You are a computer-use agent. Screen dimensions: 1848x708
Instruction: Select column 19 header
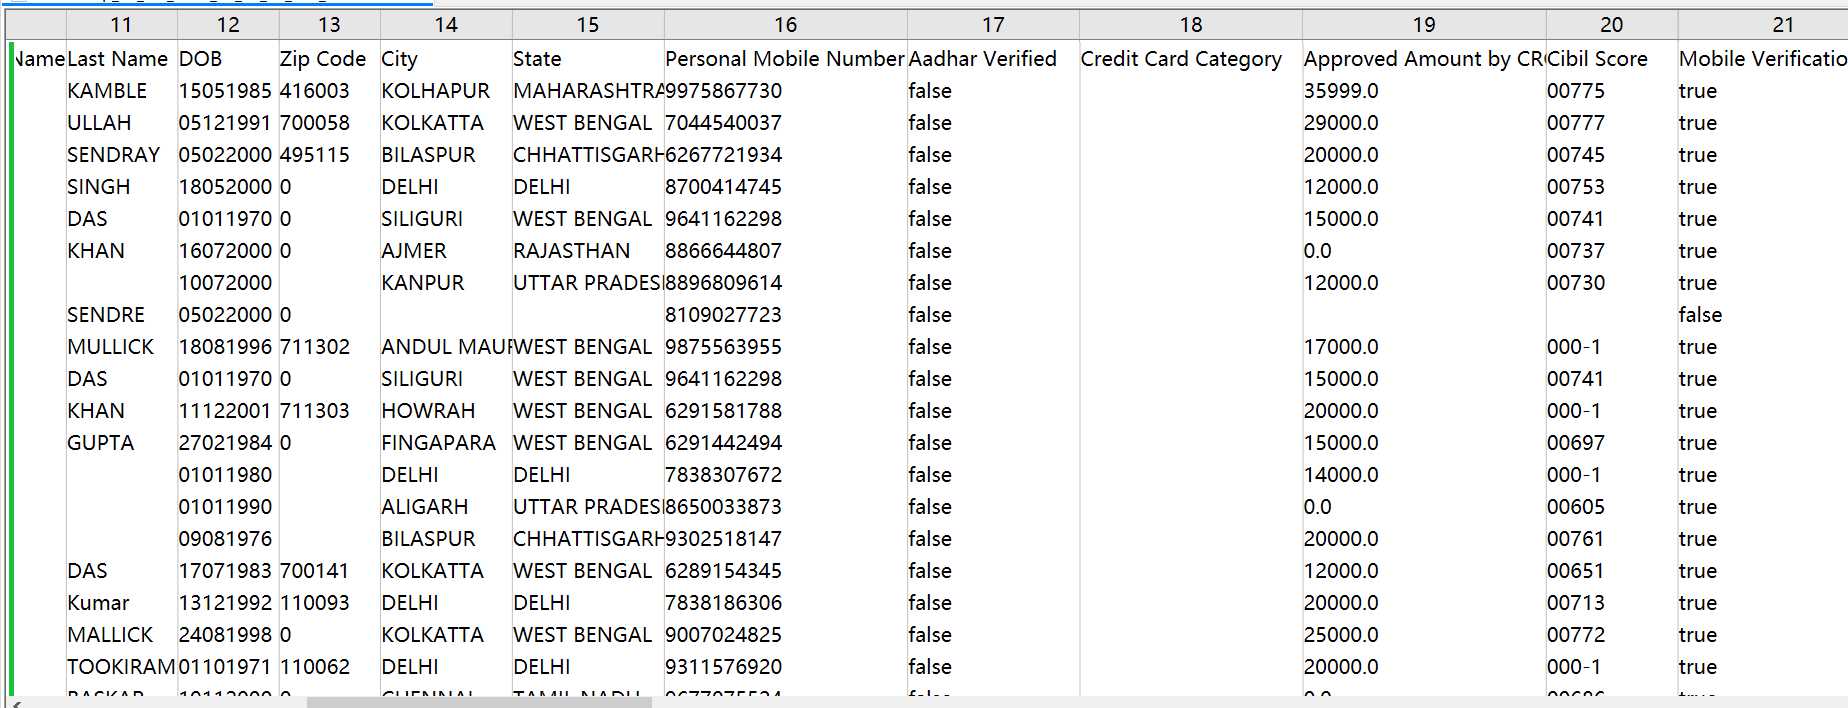tap(1424, 25)
